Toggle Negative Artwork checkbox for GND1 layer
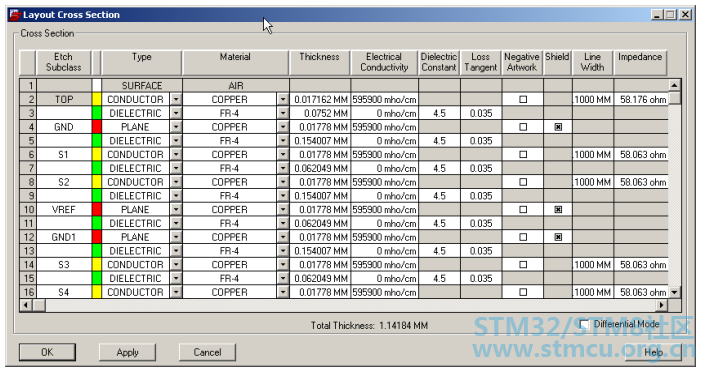This screenshot has height=372, width=705. click(523, 237)
